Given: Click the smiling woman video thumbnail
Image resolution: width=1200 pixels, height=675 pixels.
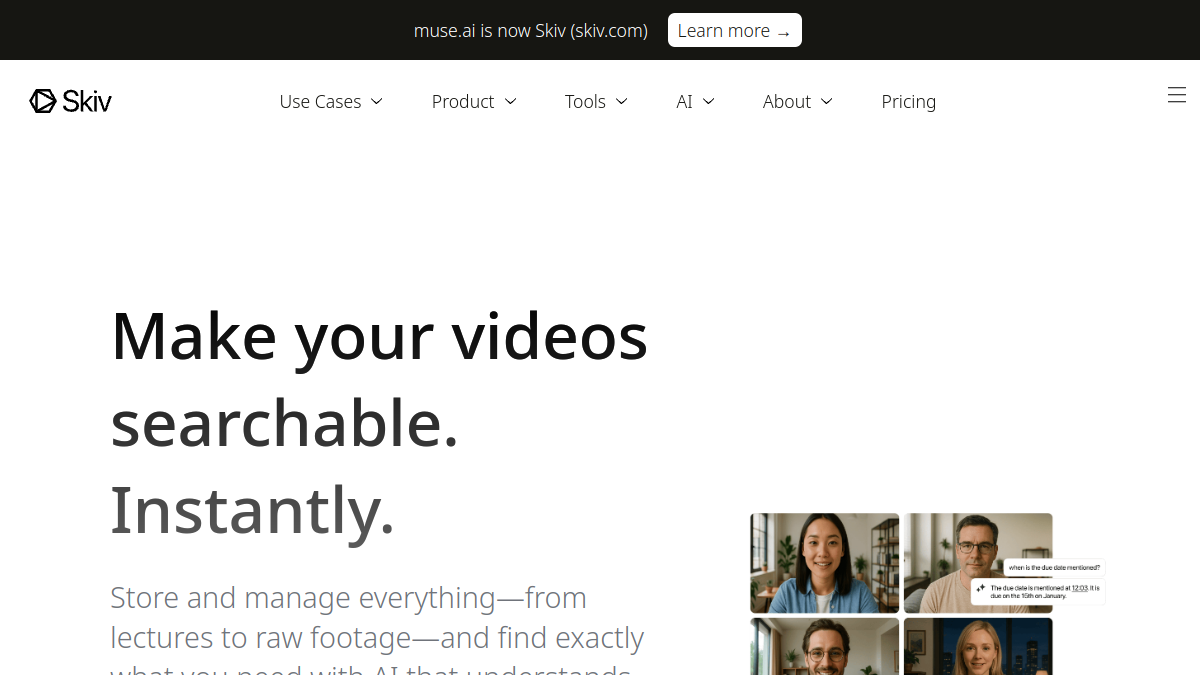Looking at the screenshot, I should [x=825, y=563].
